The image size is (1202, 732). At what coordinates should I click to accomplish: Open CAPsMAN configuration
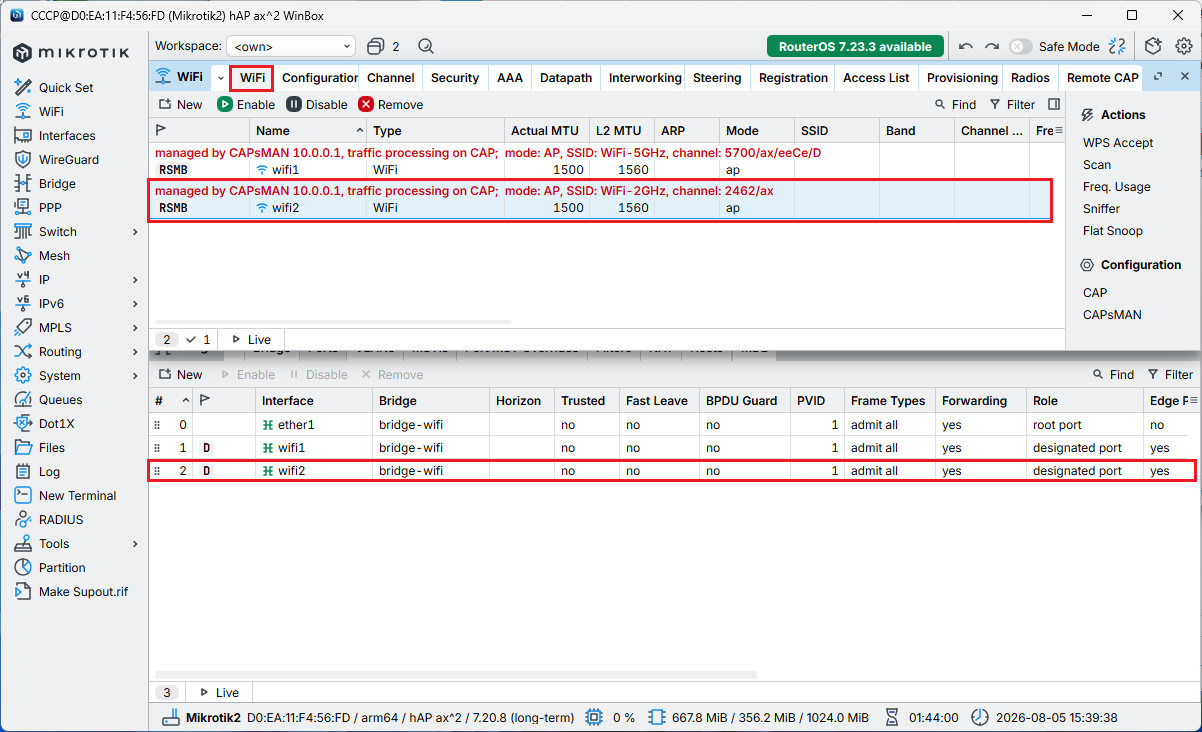1112,315
